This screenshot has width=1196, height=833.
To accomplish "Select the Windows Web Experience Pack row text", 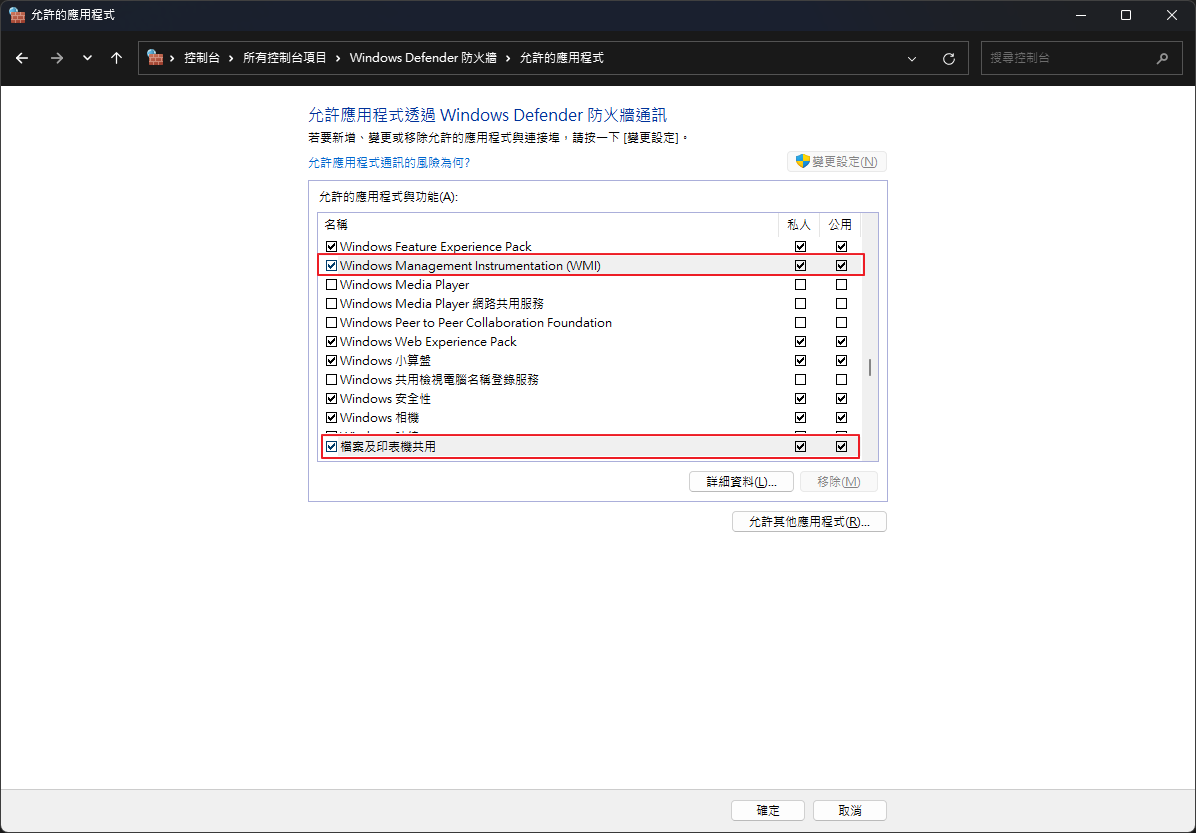I will (x=428, y=342).
